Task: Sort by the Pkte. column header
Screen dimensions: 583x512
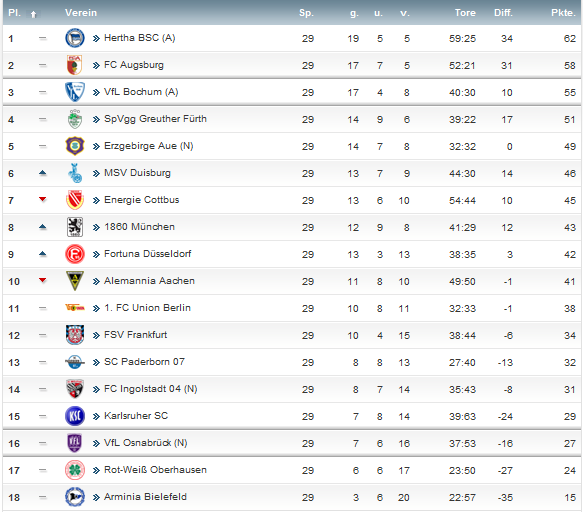Action: point(563,13)
